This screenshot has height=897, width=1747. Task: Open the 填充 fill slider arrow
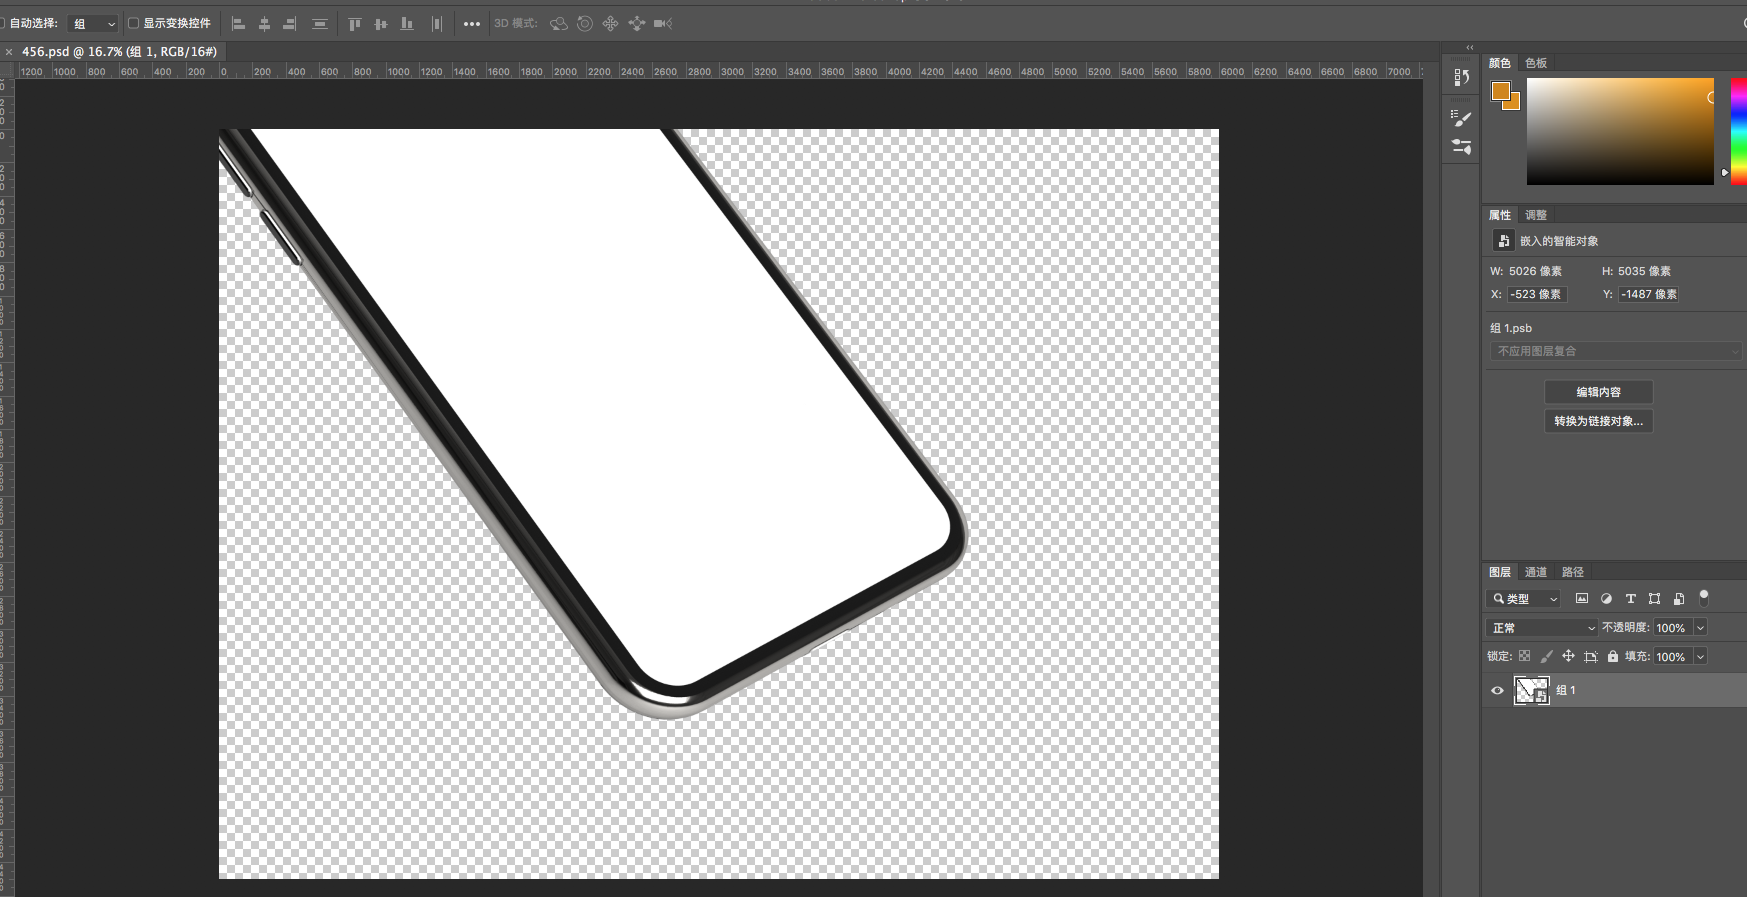pos(1700,657)
